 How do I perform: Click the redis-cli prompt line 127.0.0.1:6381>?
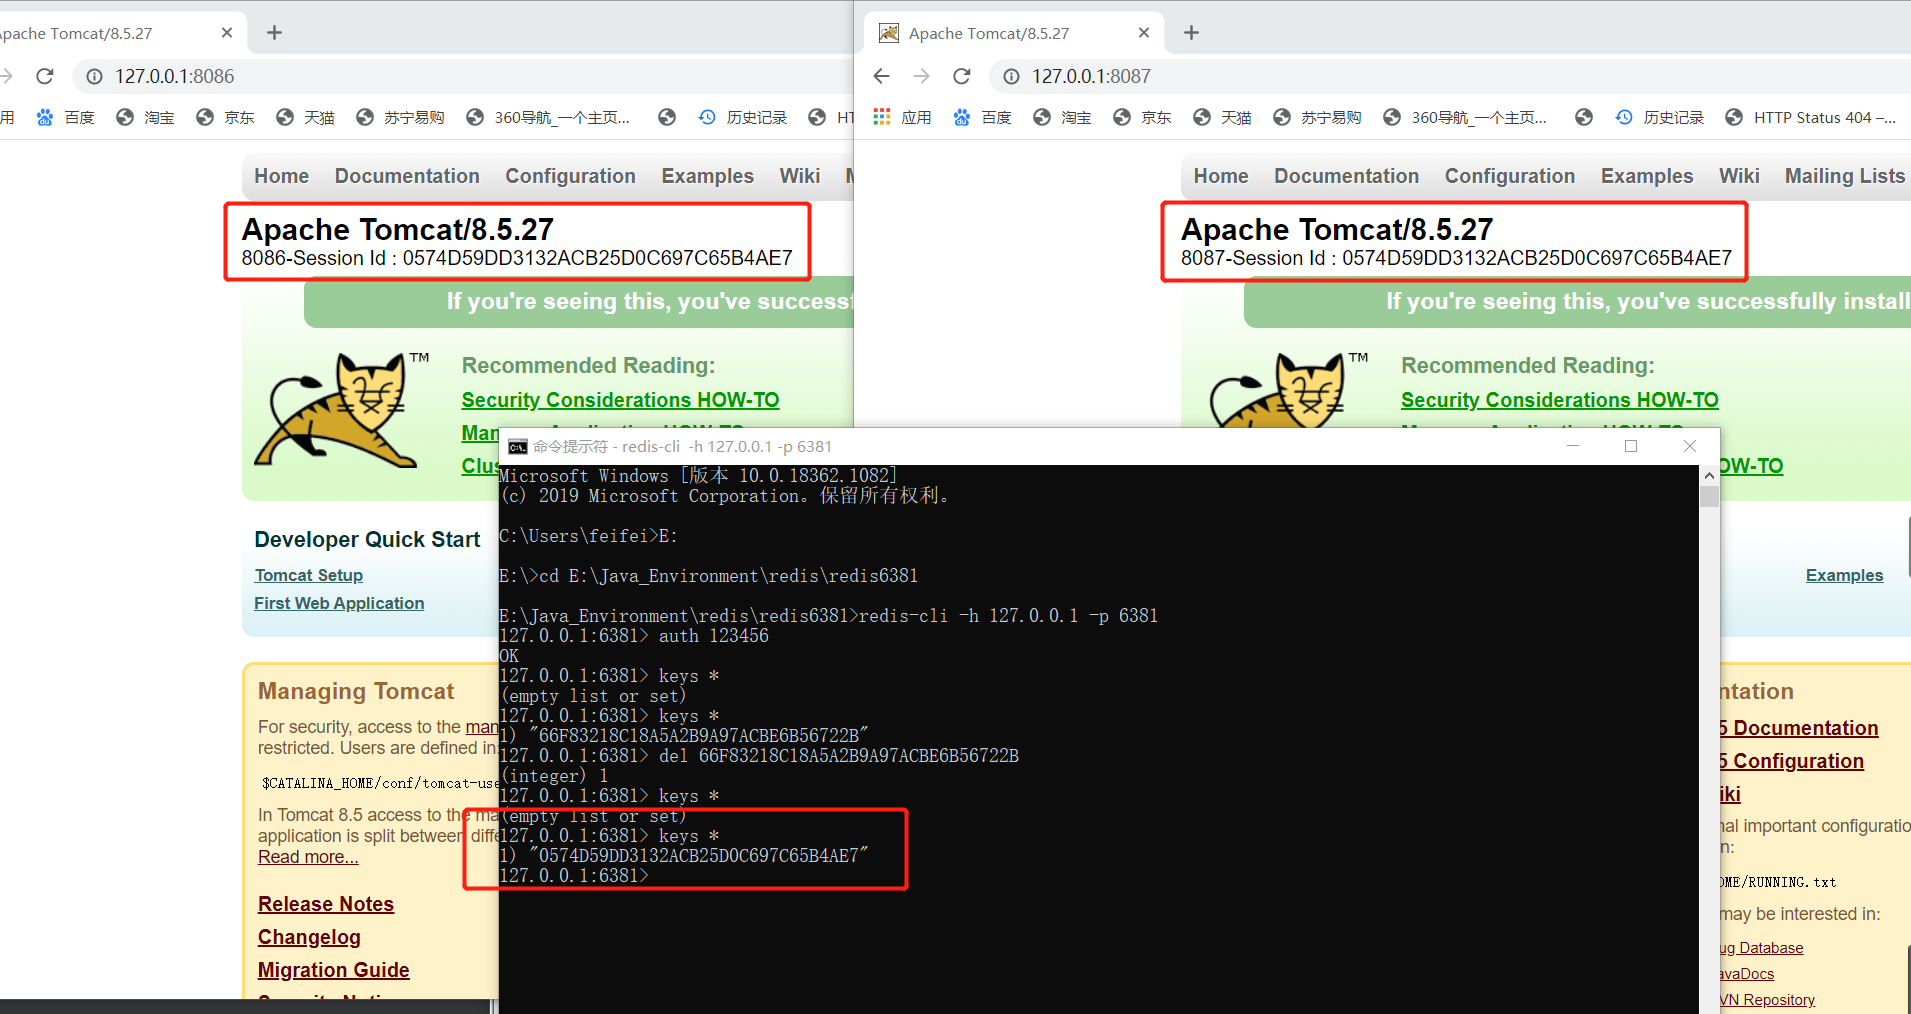574,876
